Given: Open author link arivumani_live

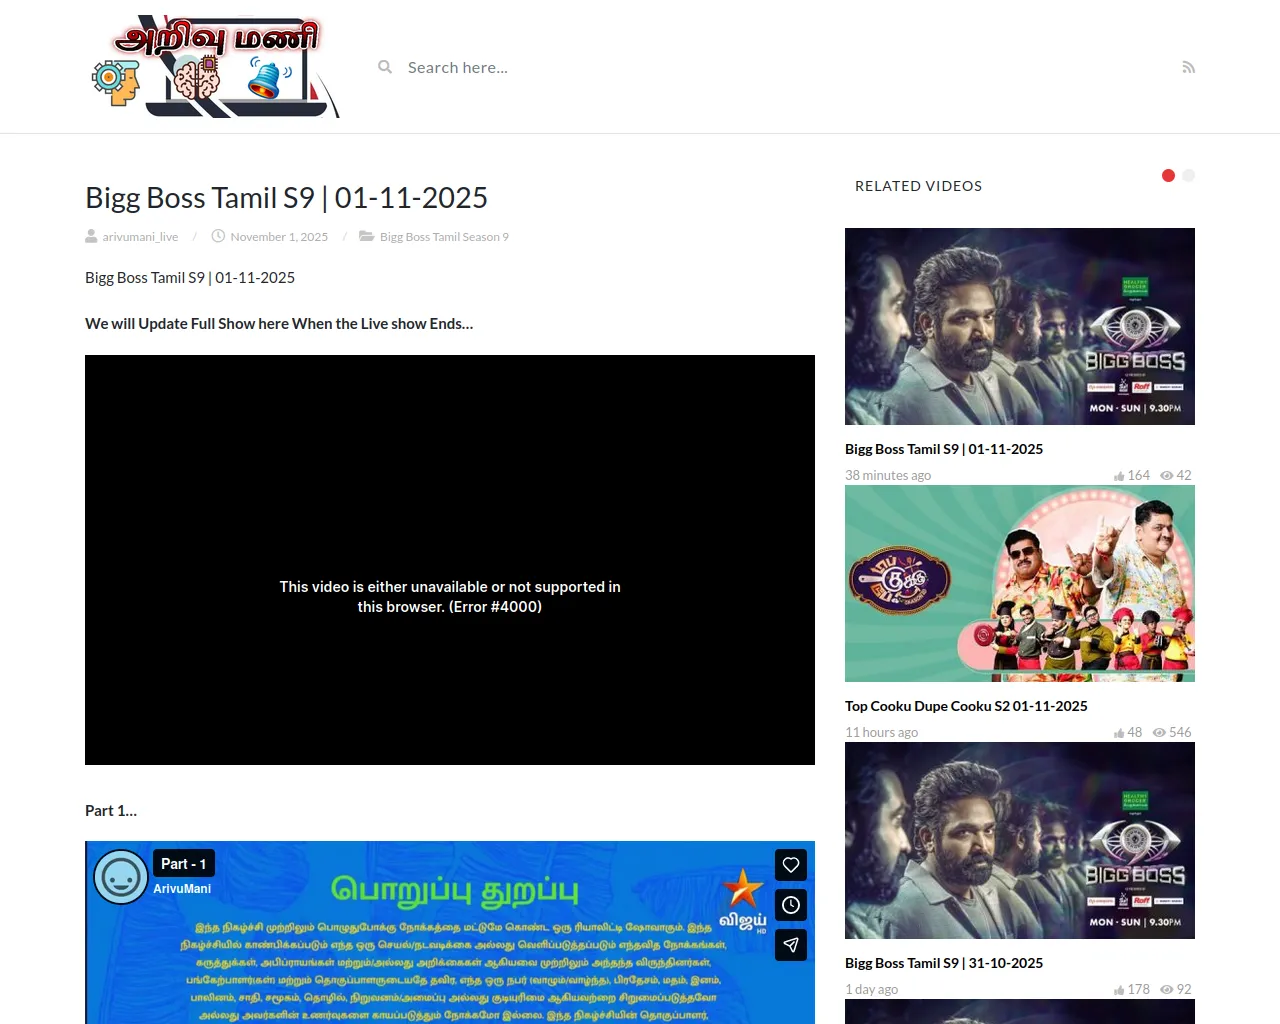Looking at the screenshot, I should coord(140,237).
